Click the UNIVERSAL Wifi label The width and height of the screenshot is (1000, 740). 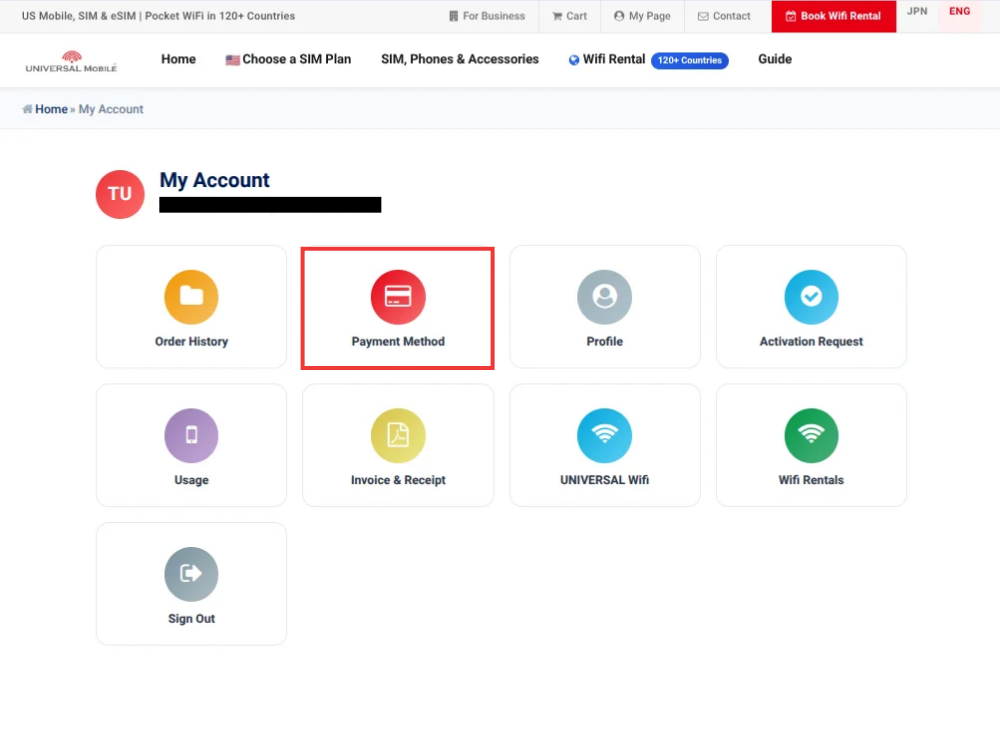605,480
